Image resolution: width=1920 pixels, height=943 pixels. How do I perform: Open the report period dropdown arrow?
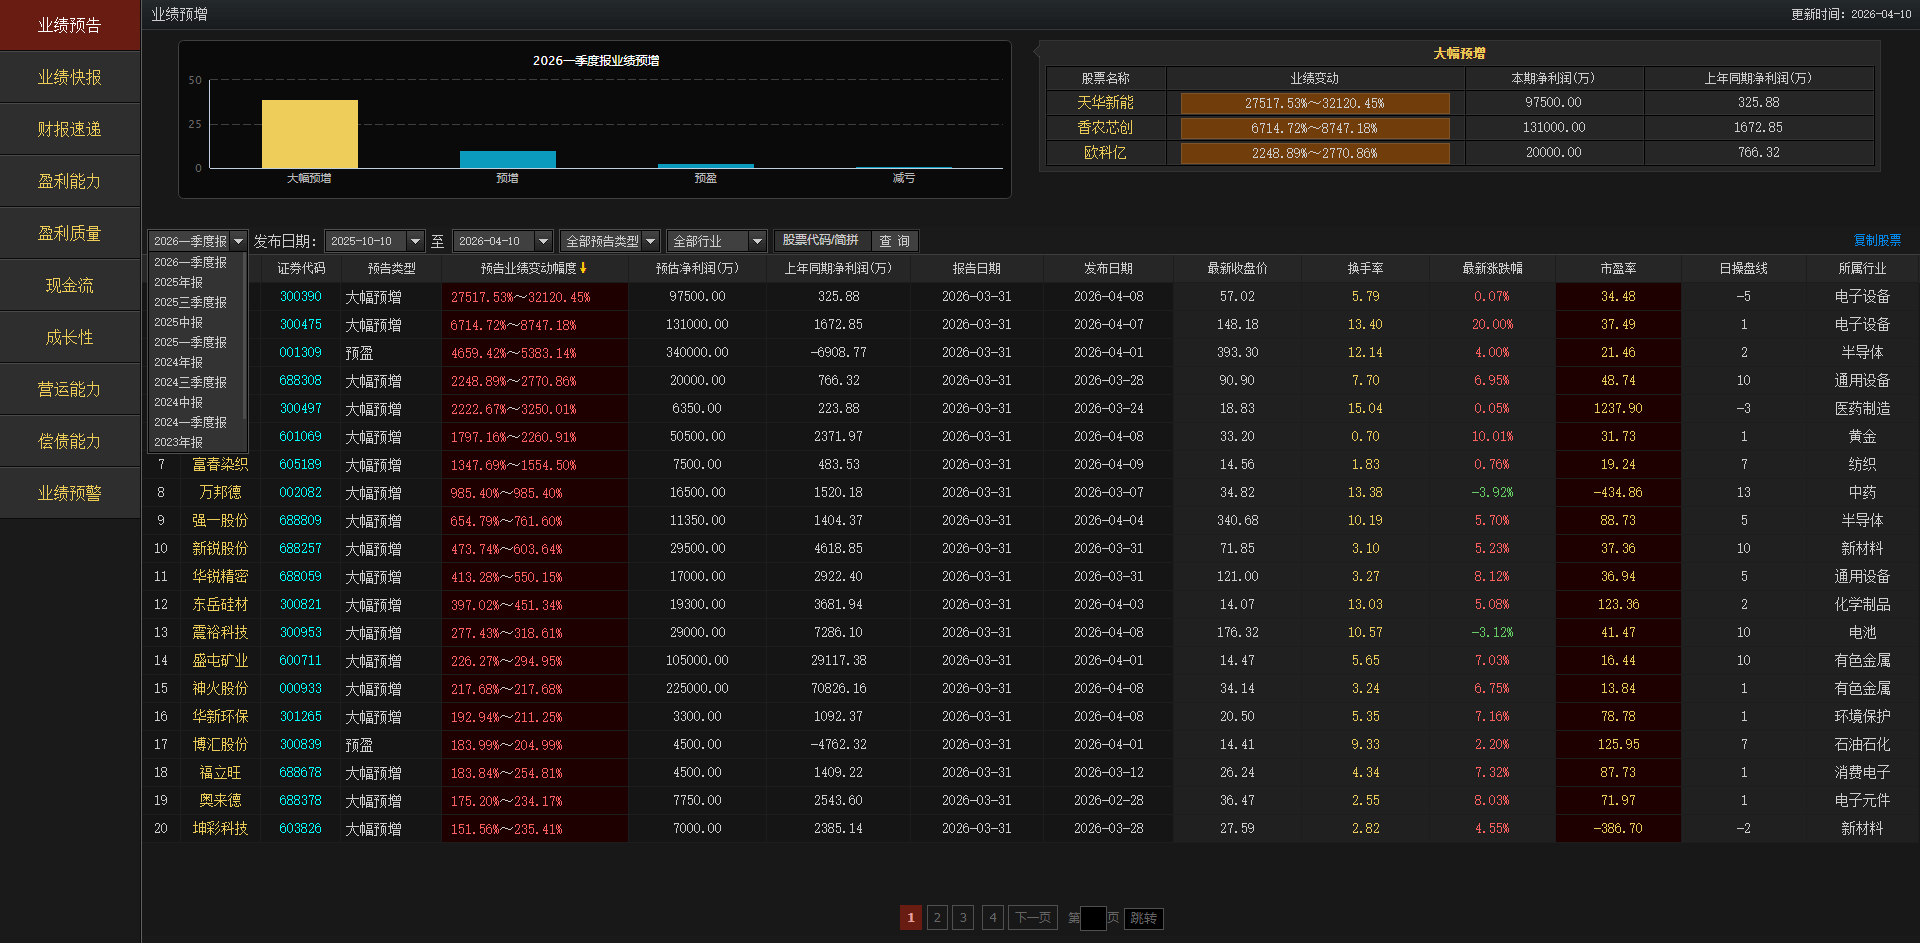(238, 241)
